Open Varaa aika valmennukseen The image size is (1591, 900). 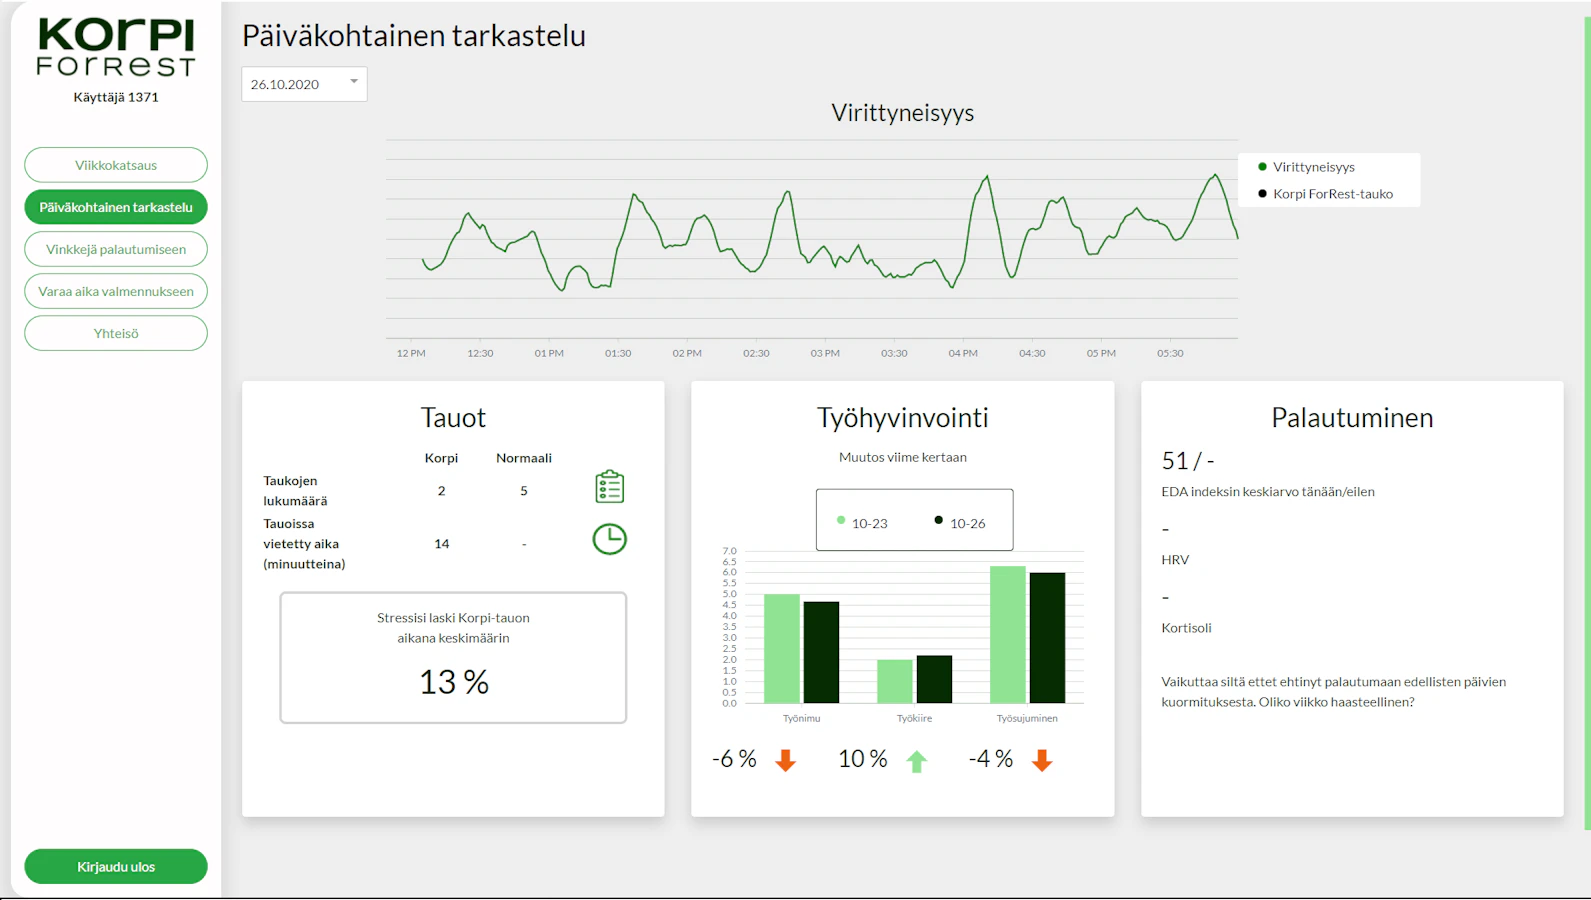point(116,291)
